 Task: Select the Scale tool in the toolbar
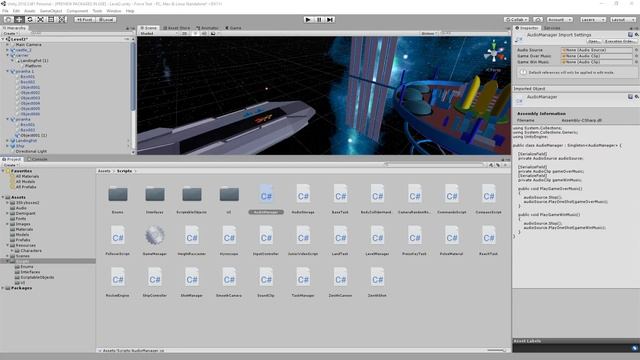coord(40,20)
